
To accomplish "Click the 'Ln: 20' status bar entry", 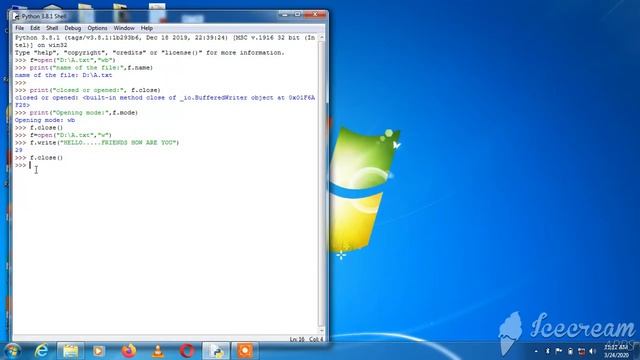I will pos(297,339).
